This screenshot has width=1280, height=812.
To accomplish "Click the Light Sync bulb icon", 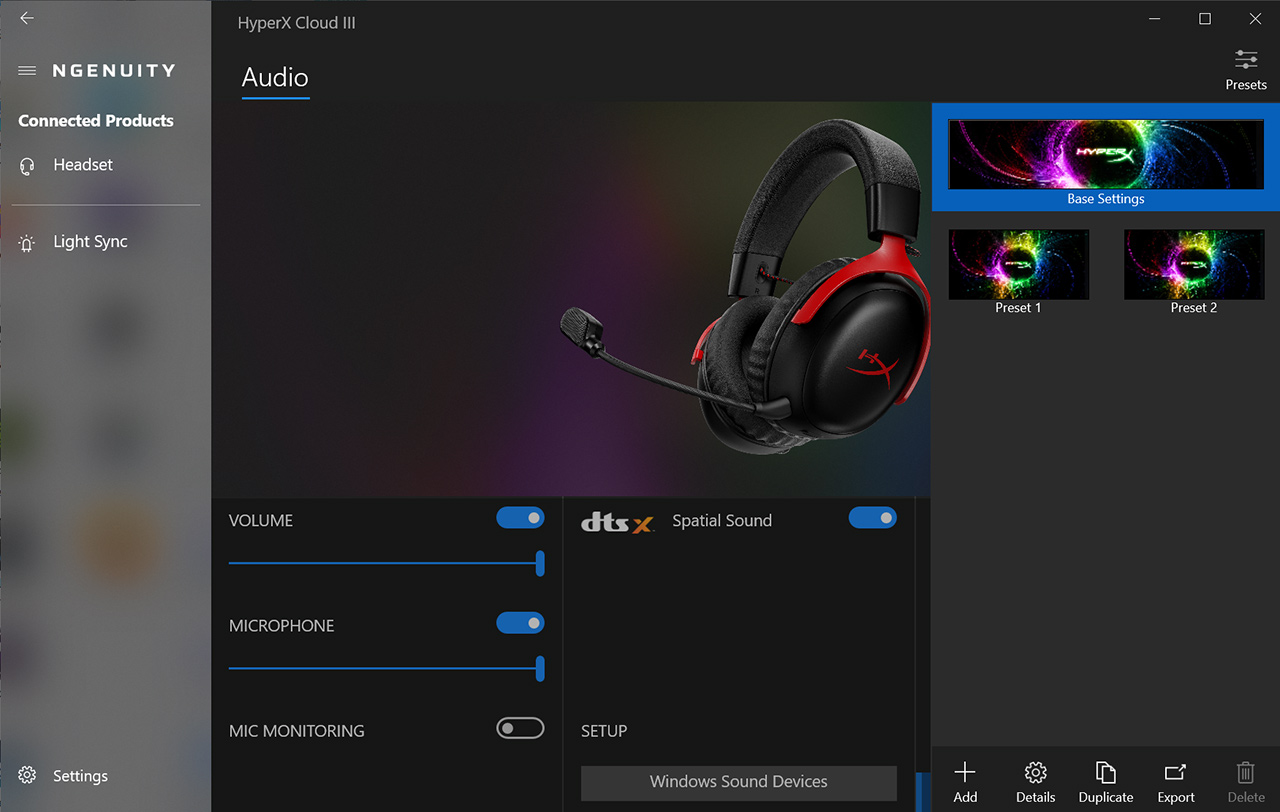I will pyautogui.click(x=28, y=243).
